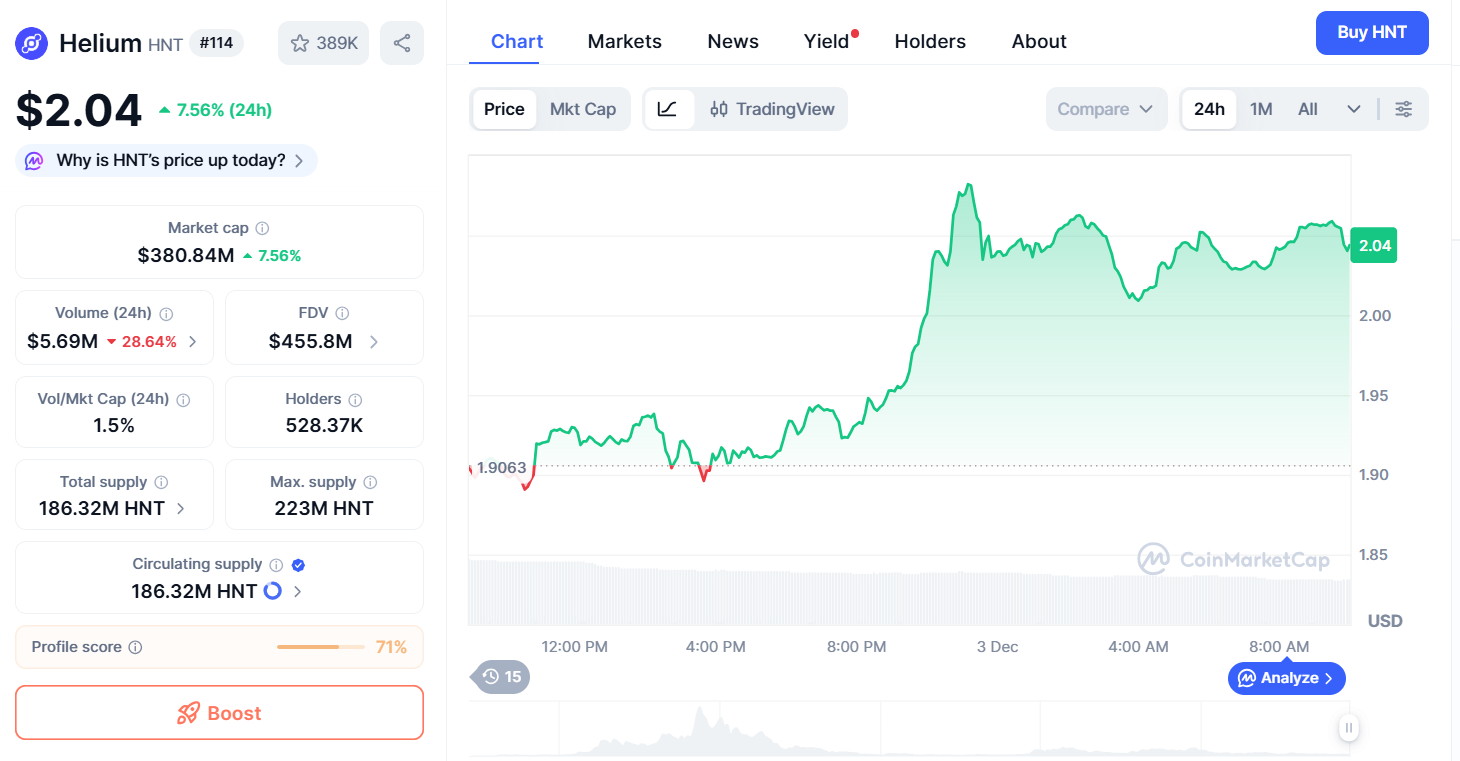Screen dimensions: 1460x761
Task: Click the history clock icon showing 15
Action: (499, 677)
